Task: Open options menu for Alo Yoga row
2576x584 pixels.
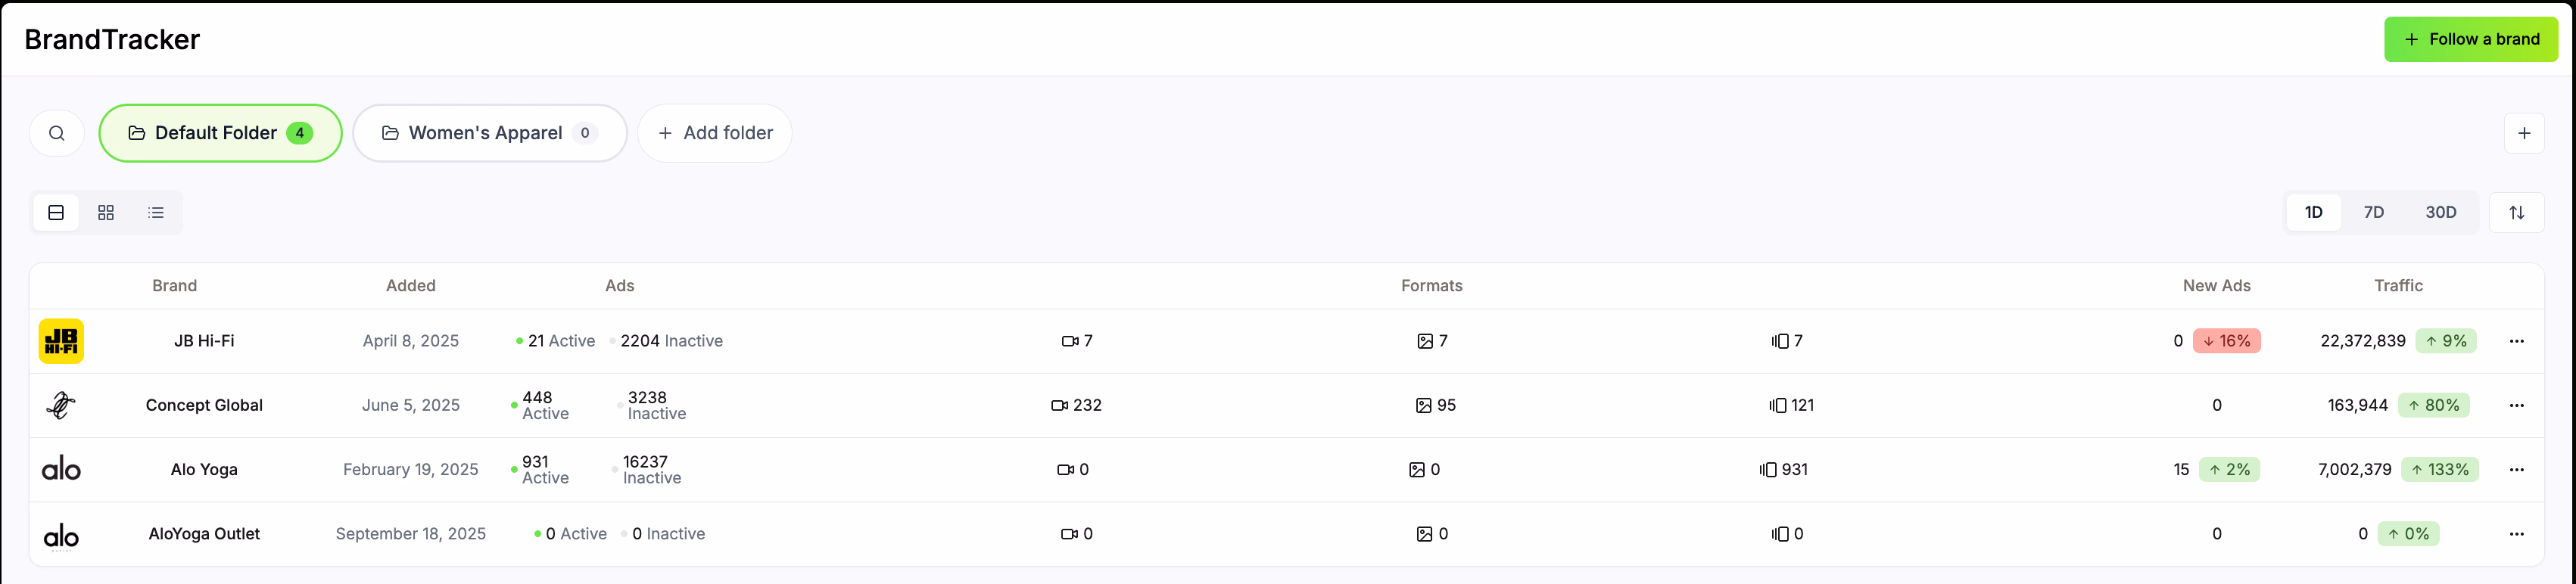Action: click(2517, 469)
